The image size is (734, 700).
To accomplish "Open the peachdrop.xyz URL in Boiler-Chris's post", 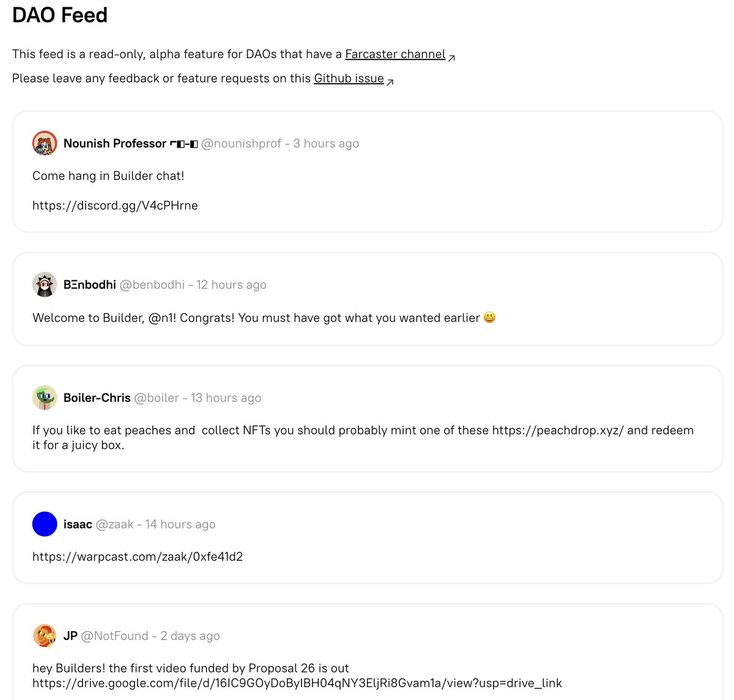I will tap(558, 430).
